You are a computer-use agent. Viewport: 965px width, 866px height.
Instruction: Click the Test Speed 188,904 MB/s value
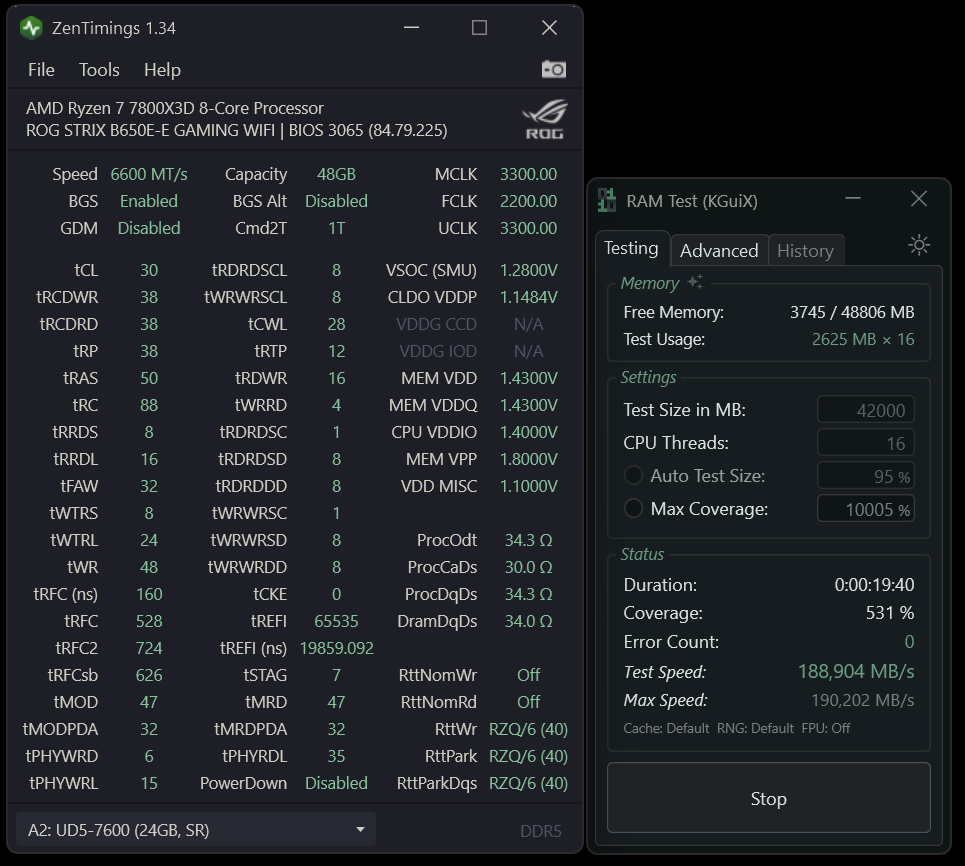pyautogui.click(x=856, y=671)
